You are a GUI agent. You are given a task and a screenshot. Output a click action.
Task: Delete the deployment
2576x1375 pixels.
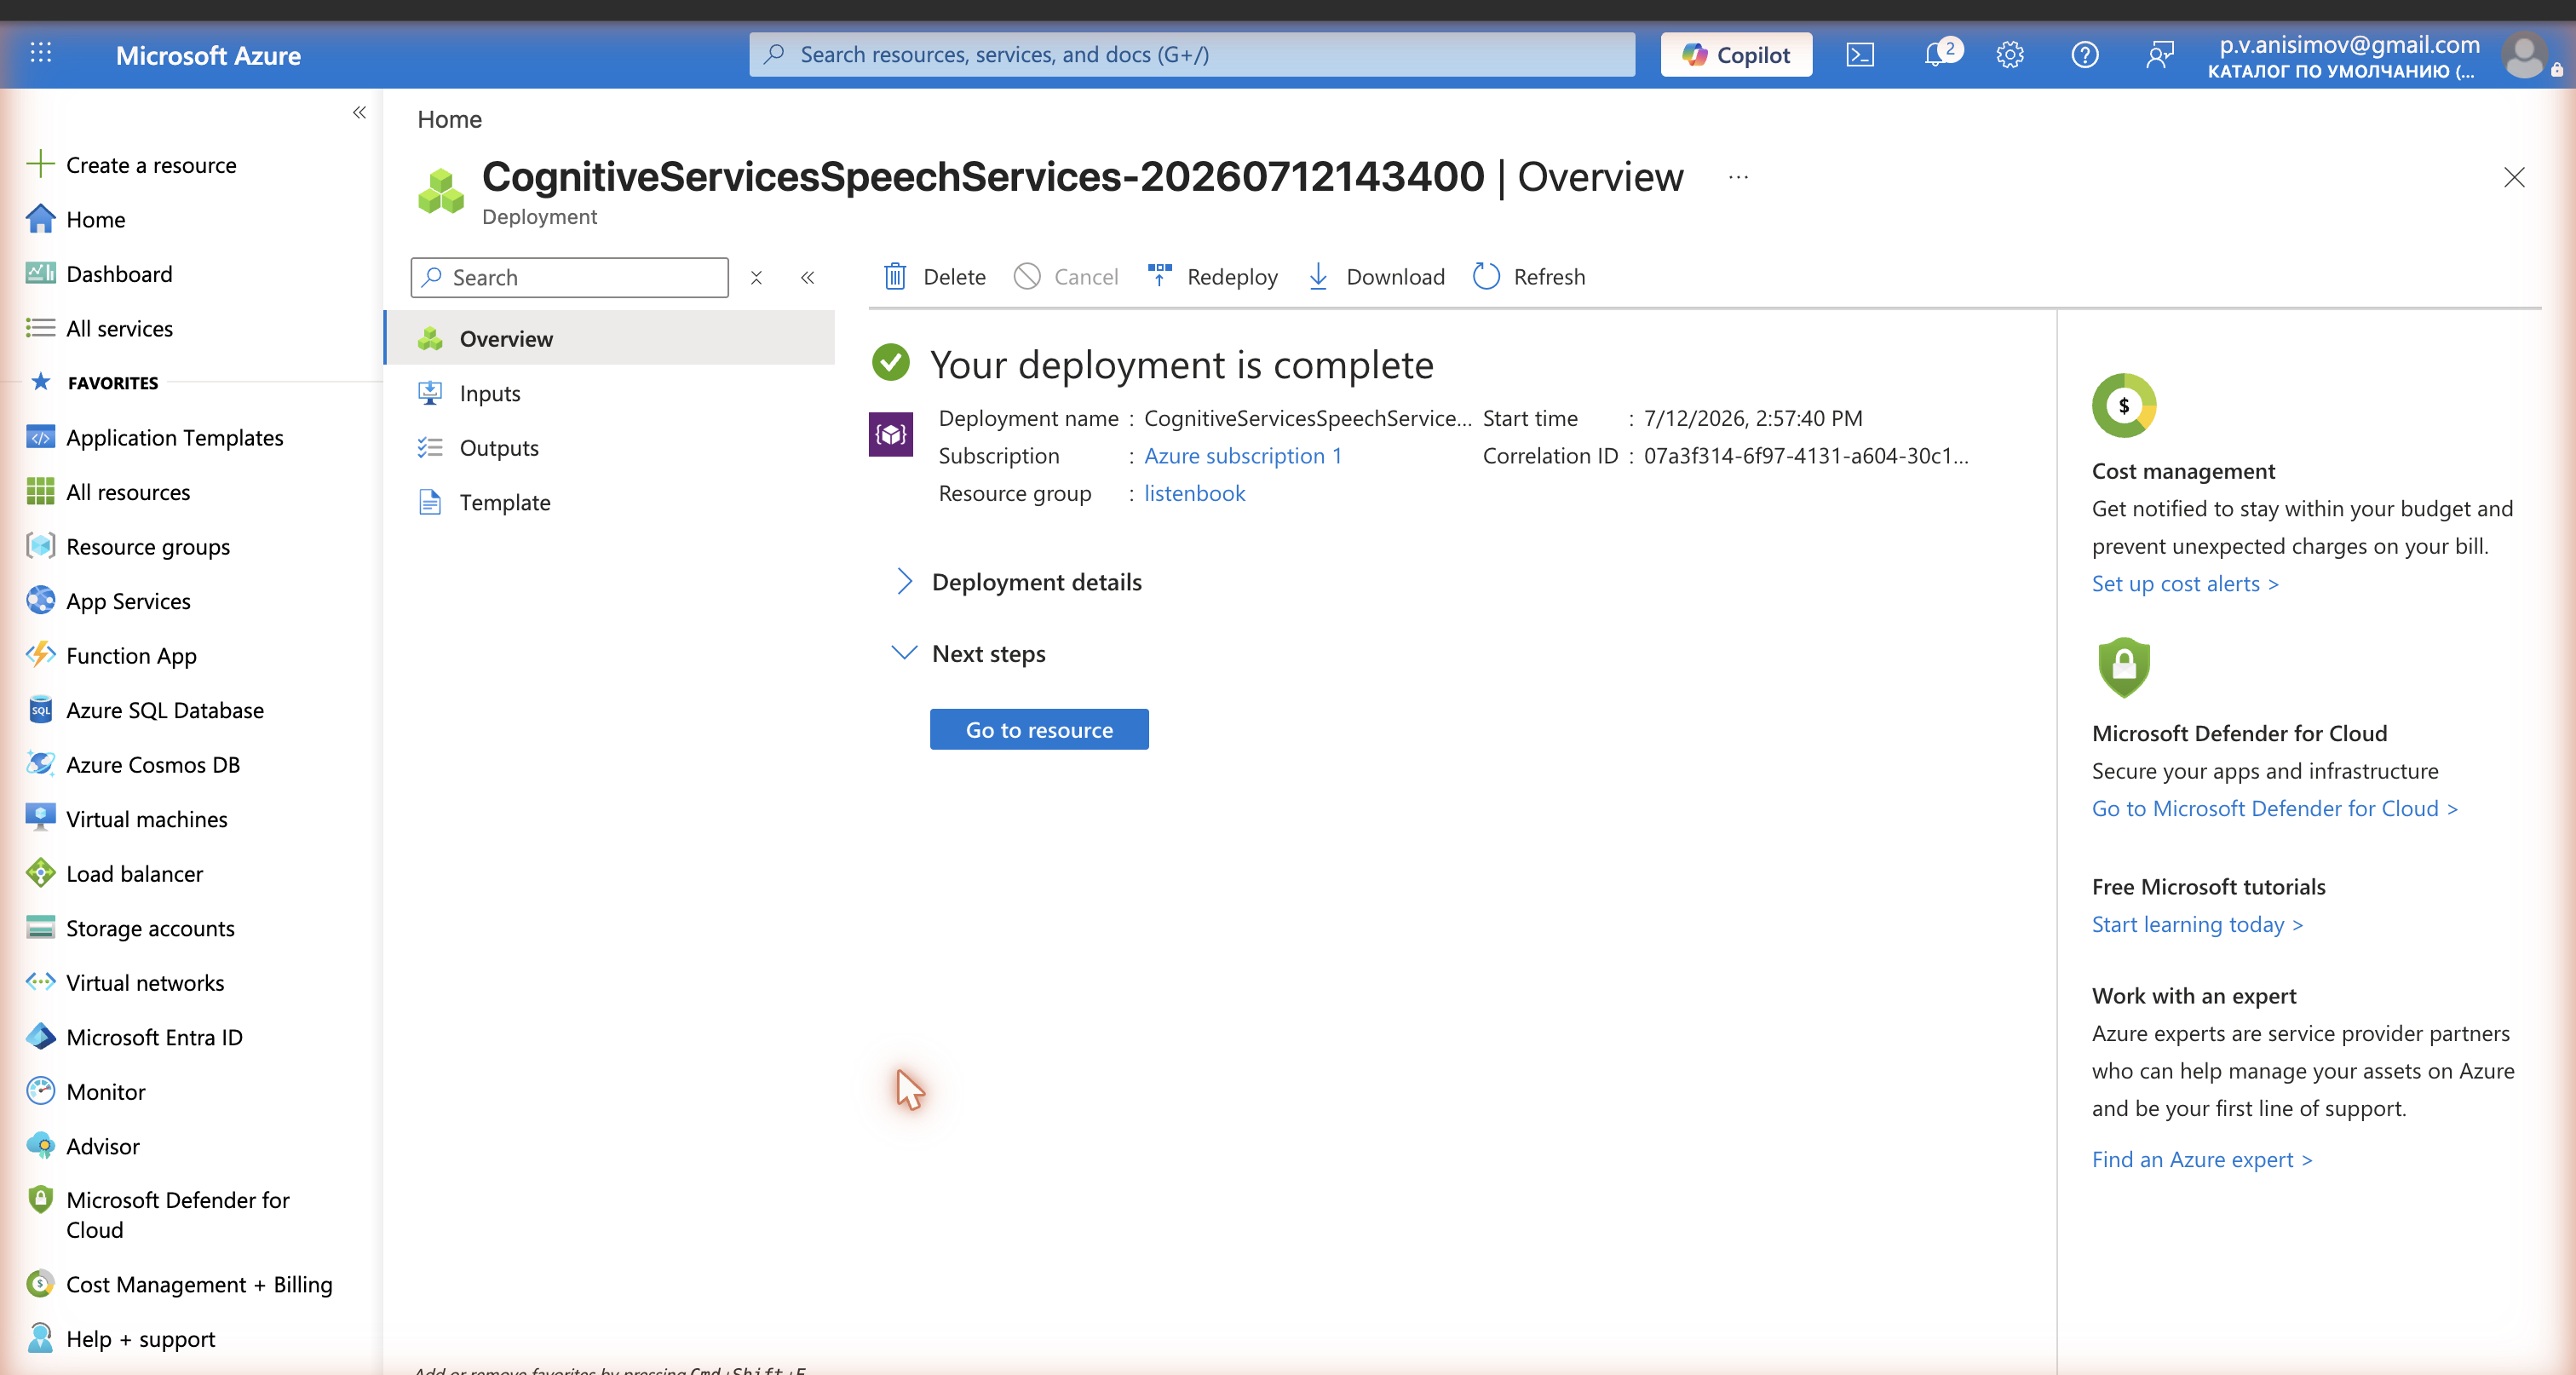tap(934, 276)
